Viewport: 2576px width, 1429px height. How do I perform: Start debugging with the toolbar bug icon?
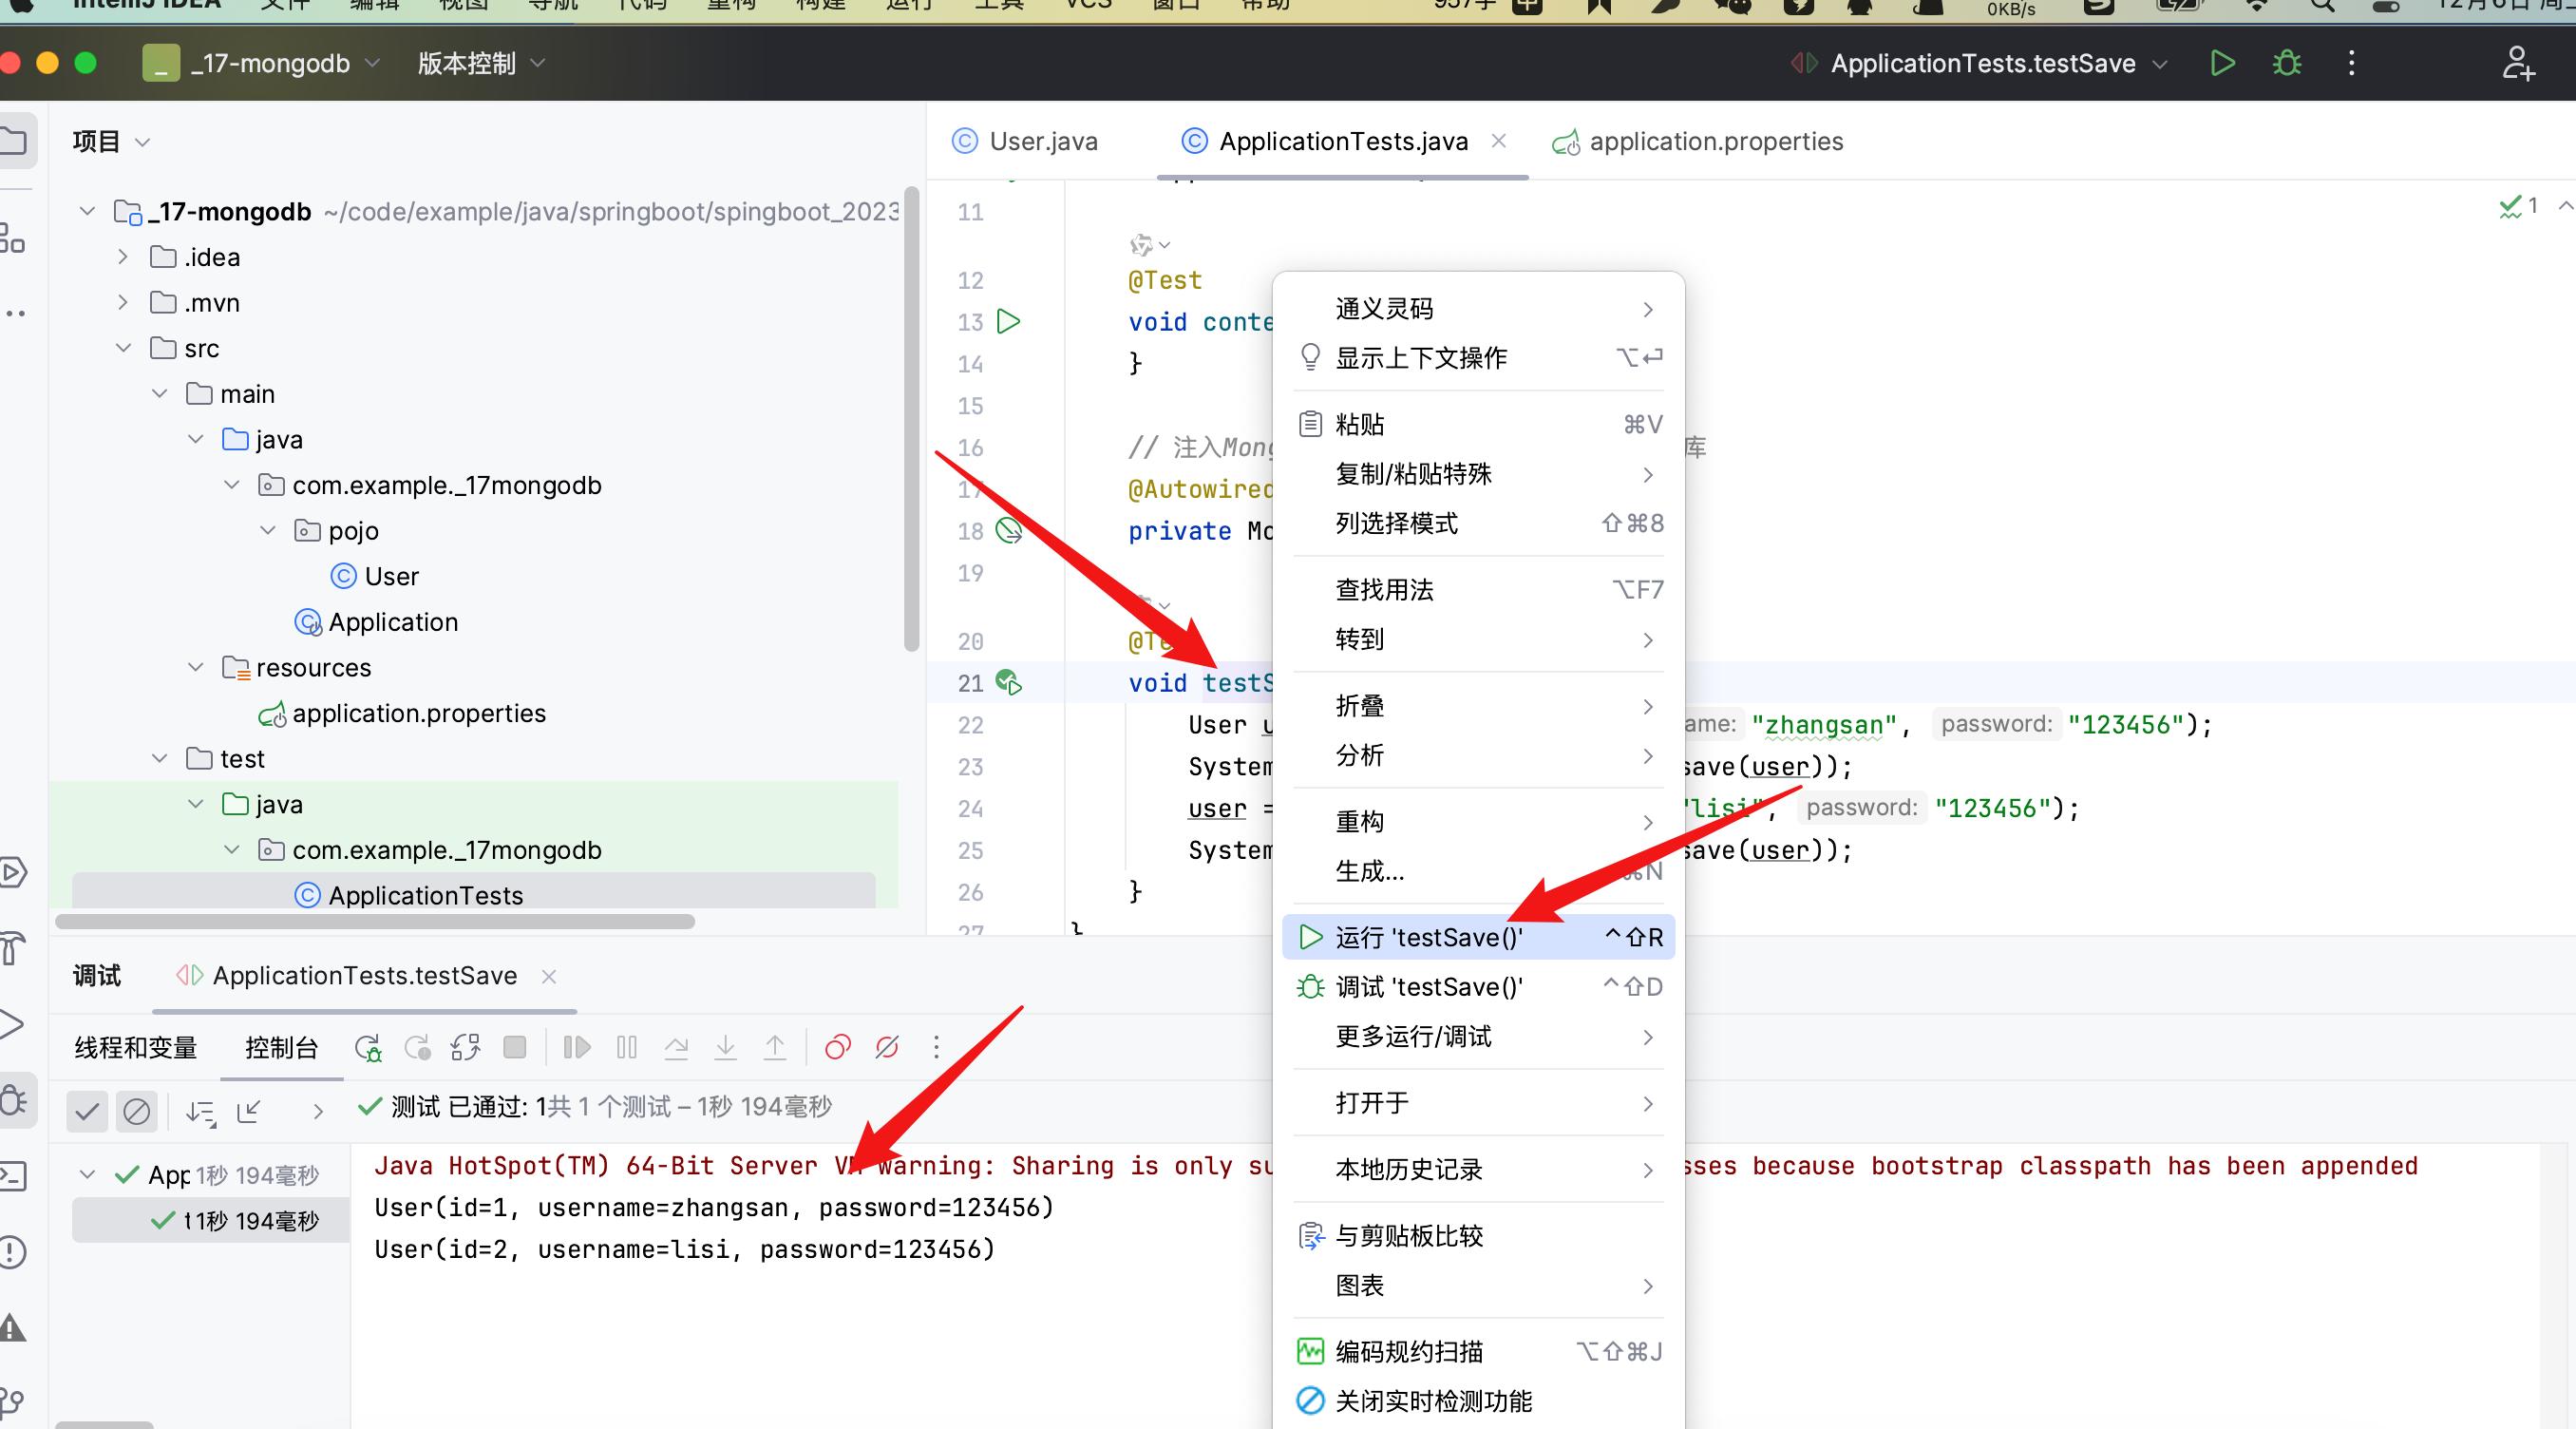(x=2286, y=63)
